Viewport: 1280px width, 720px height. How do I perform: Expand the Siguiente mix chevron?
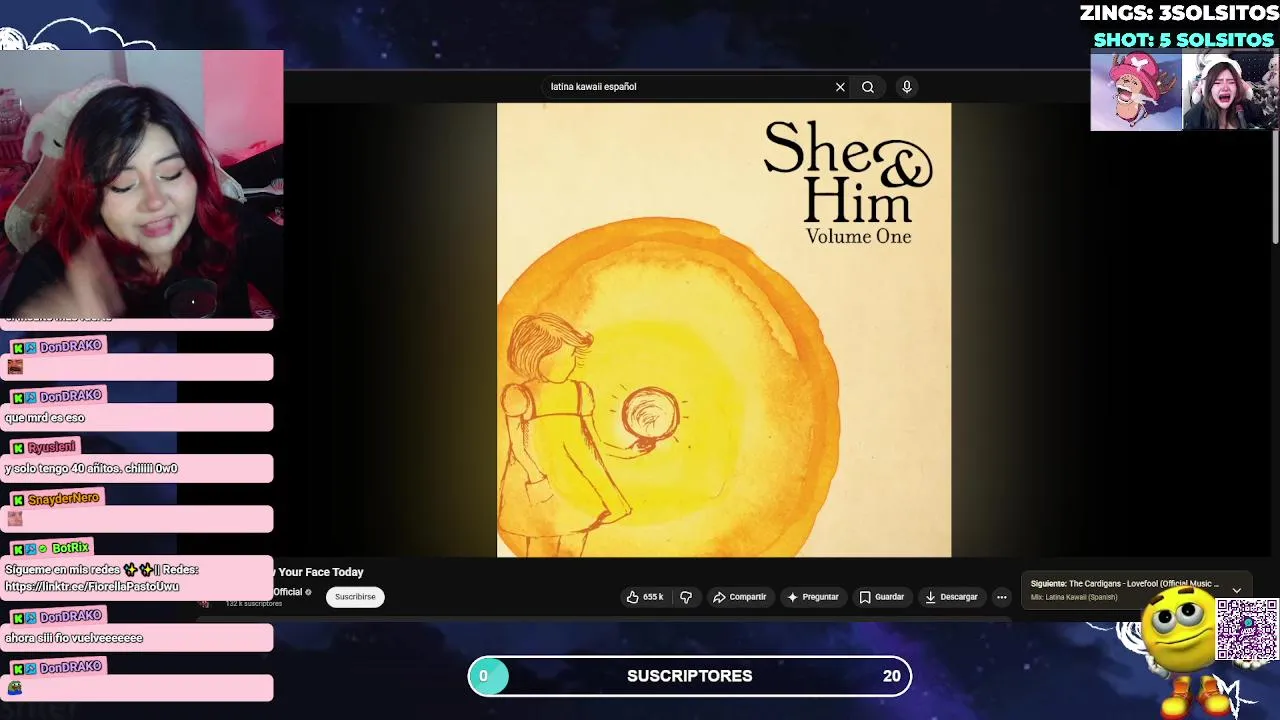pyautogui.click(x=1237, y=590)
